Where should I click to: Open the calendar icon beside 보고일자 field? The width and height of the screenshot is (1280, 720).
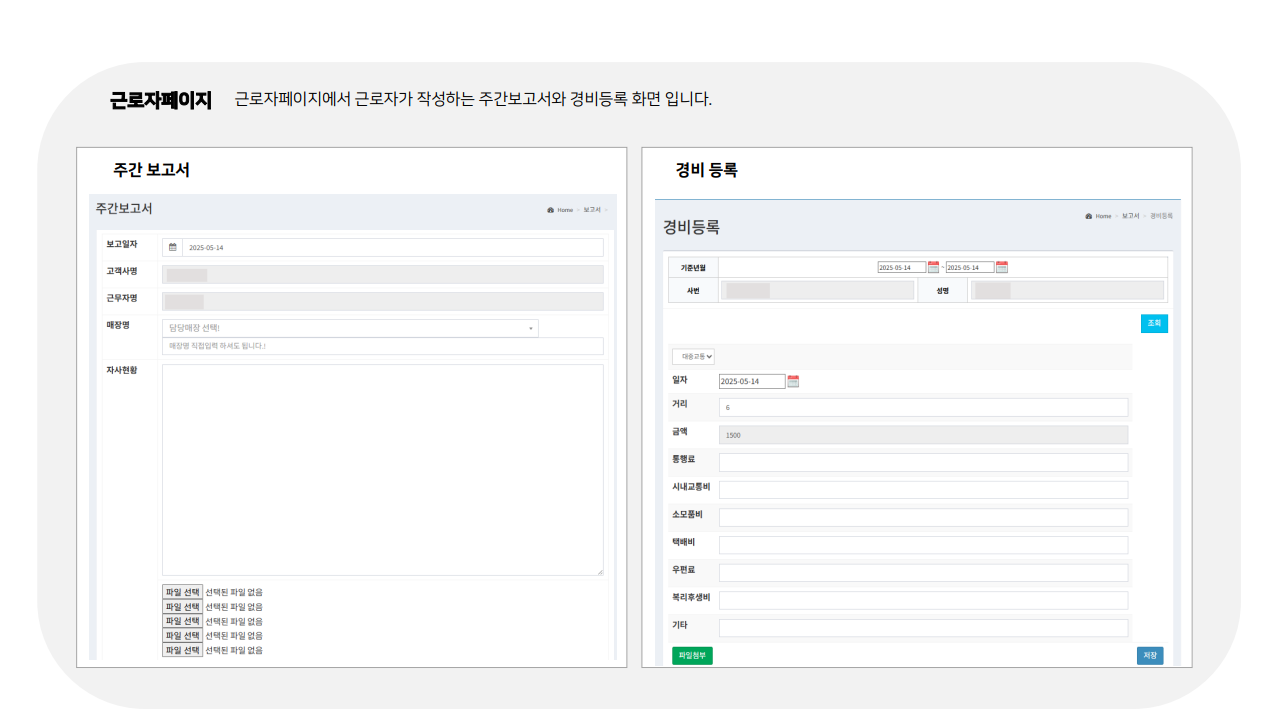172,247
